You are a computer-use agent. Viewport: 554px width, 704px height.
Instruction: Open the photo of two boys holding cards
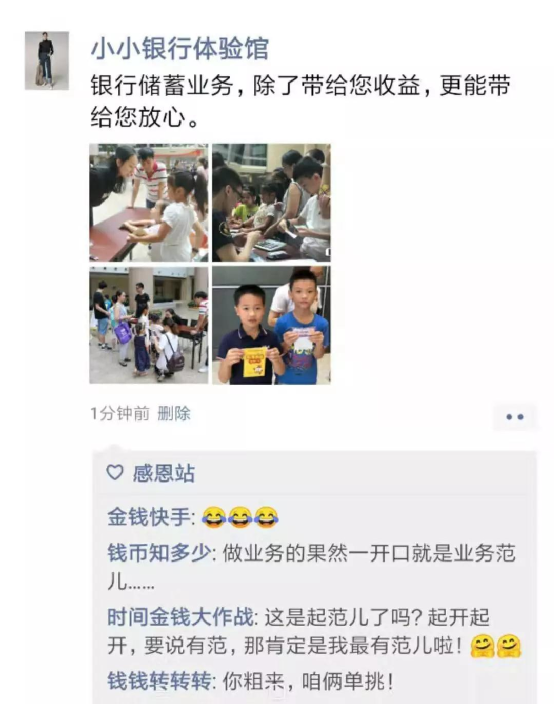271,325
